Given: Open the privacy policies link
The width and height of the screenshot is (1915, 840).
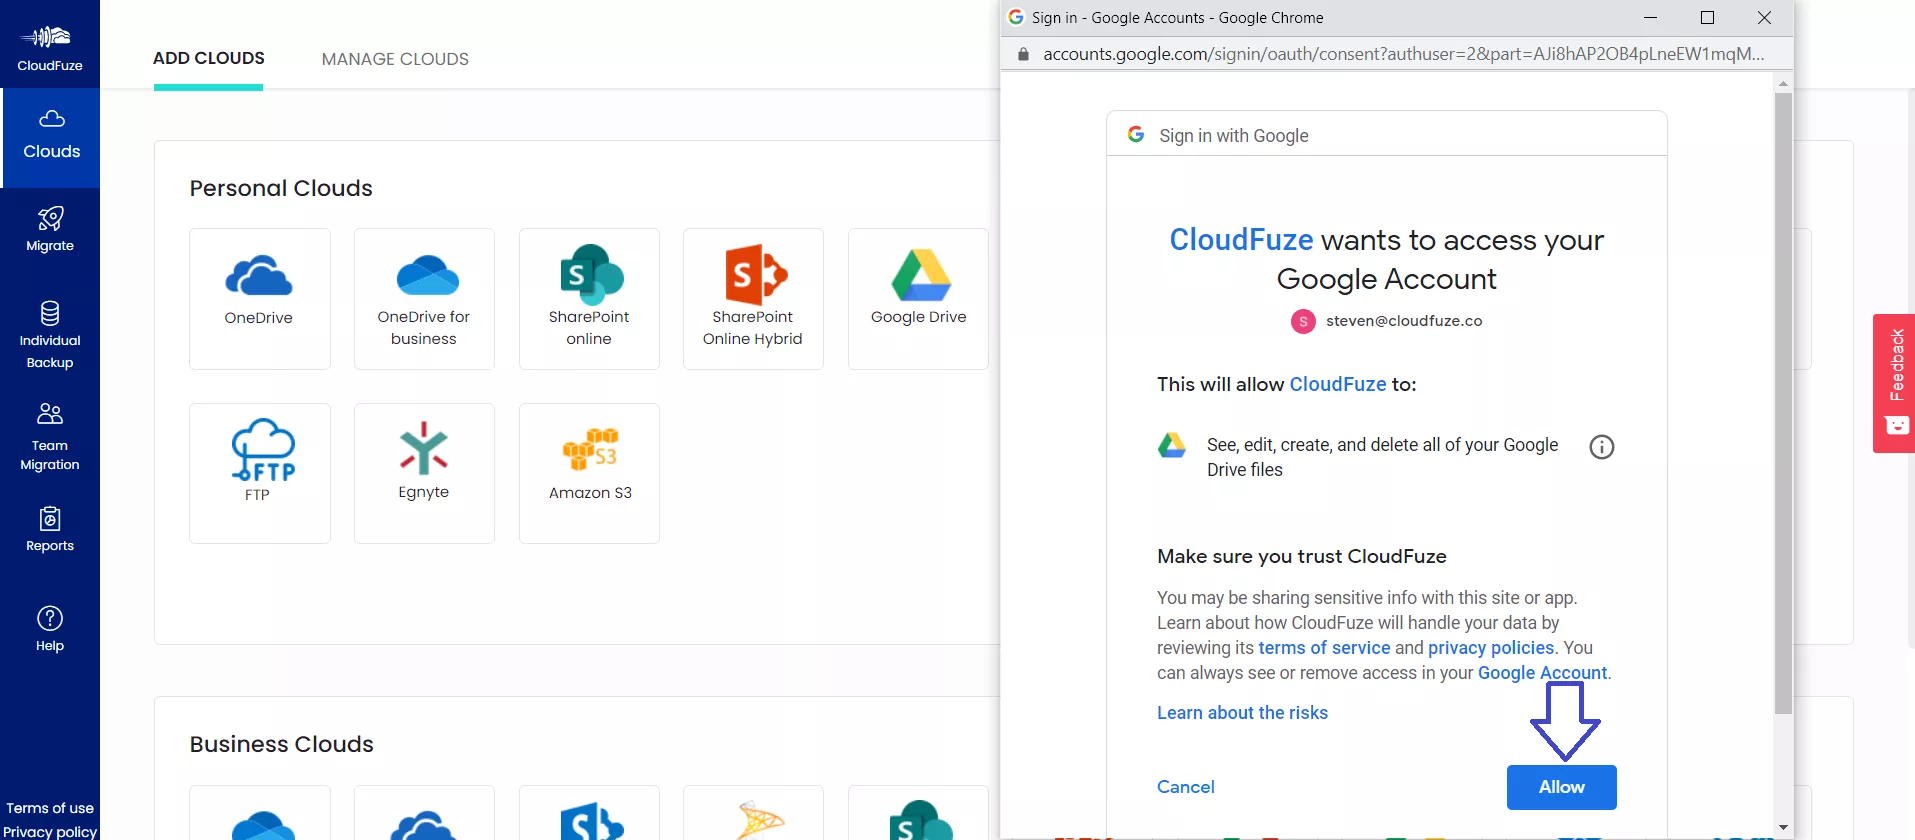Looking at the screenshot, I should click(1491, 648).
